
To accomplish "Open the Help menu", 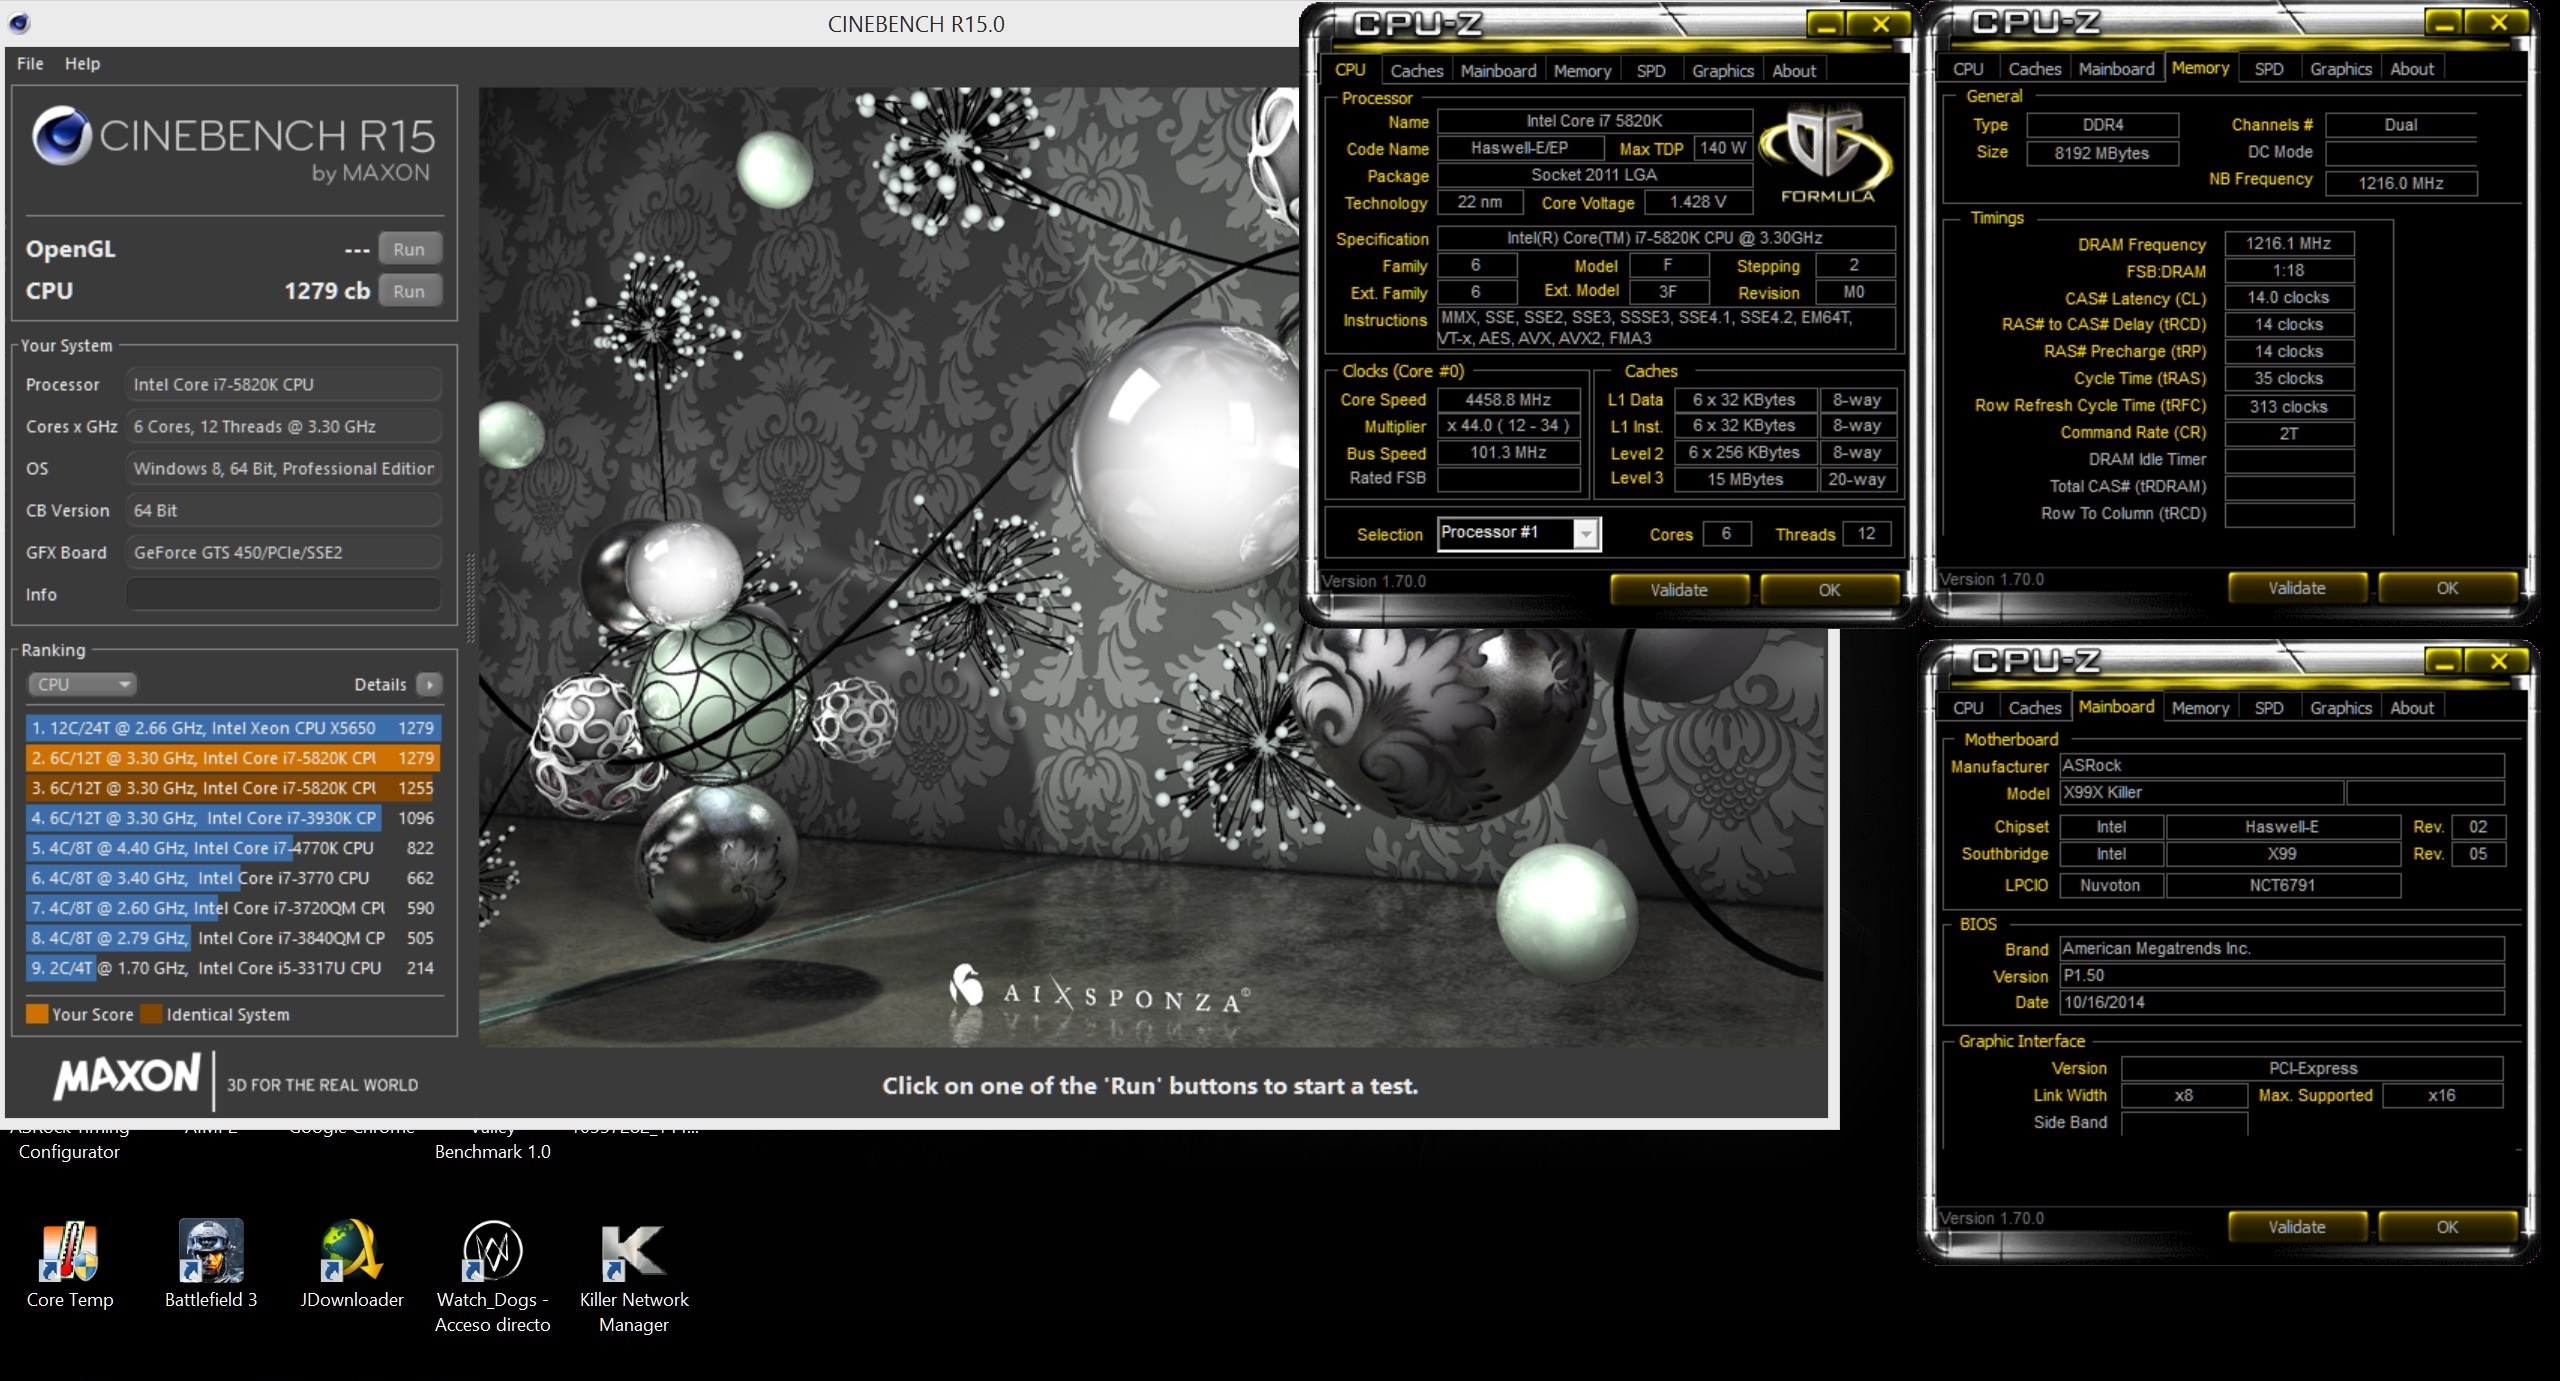I will [82, 63].
